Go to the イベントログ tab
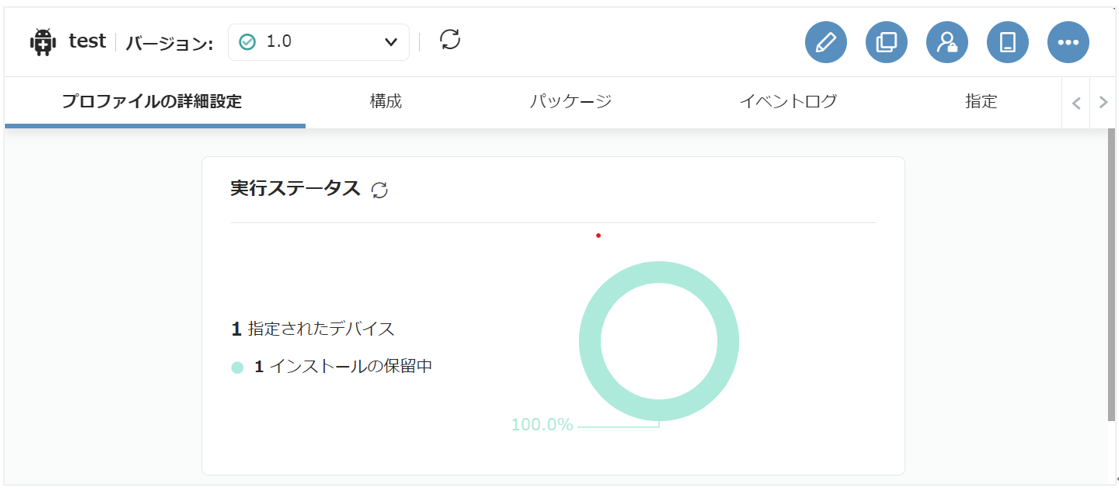The image size is (1119, 490). (x=788, y=101)
